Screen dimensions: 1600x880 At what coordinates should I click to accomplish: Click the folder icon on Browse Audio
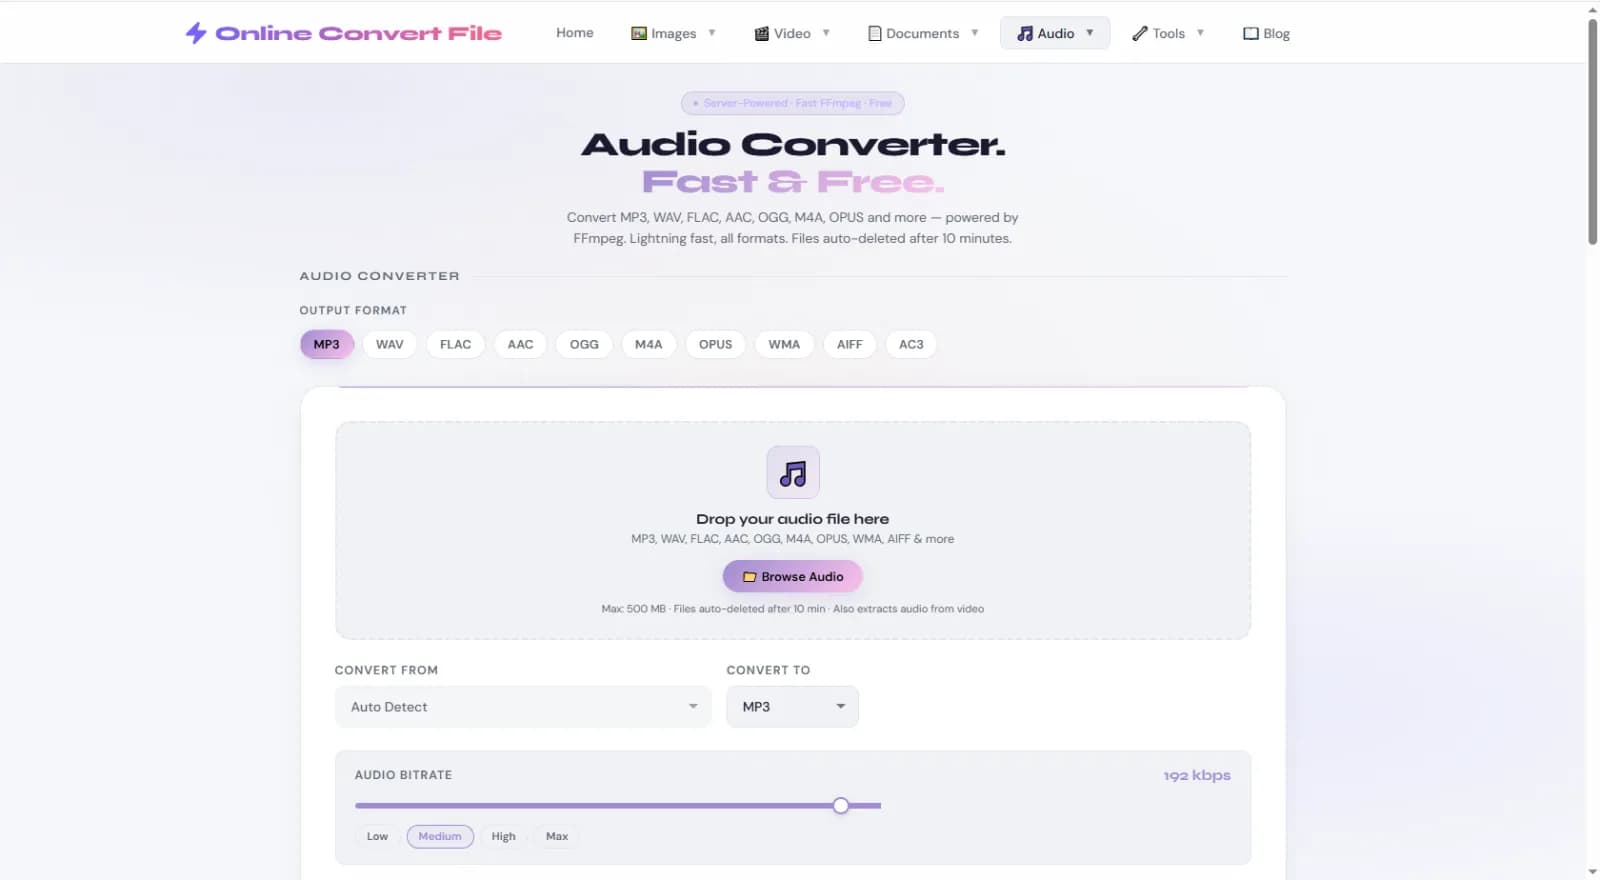click(x=749, y=577)
